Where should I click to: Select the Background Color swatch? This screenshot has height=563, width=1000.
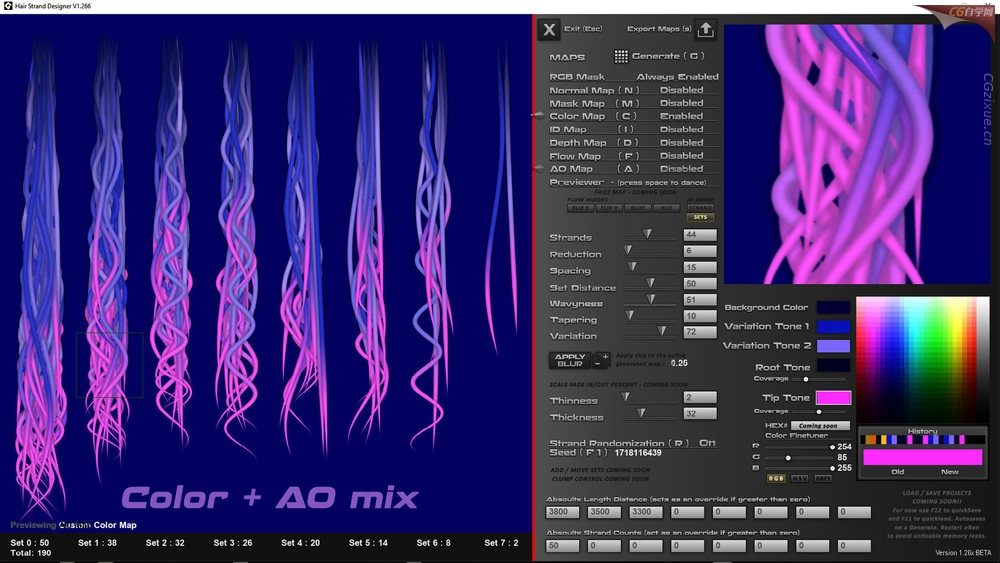(x=833, y=308)
